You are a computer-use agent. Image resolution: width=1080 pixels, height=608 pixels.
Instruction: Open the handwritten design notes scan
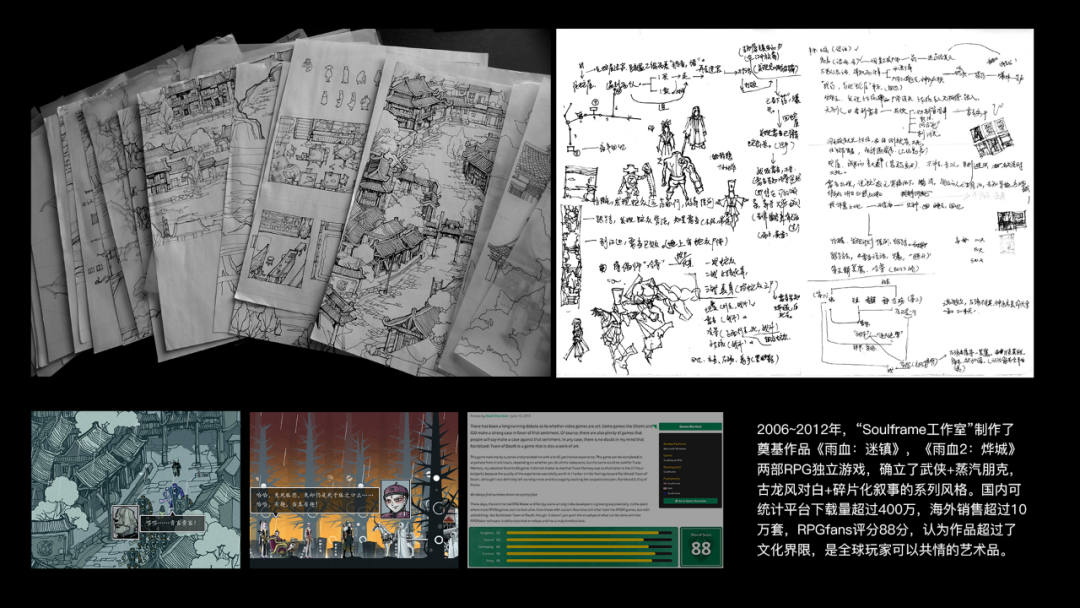(x=795, y=203)
